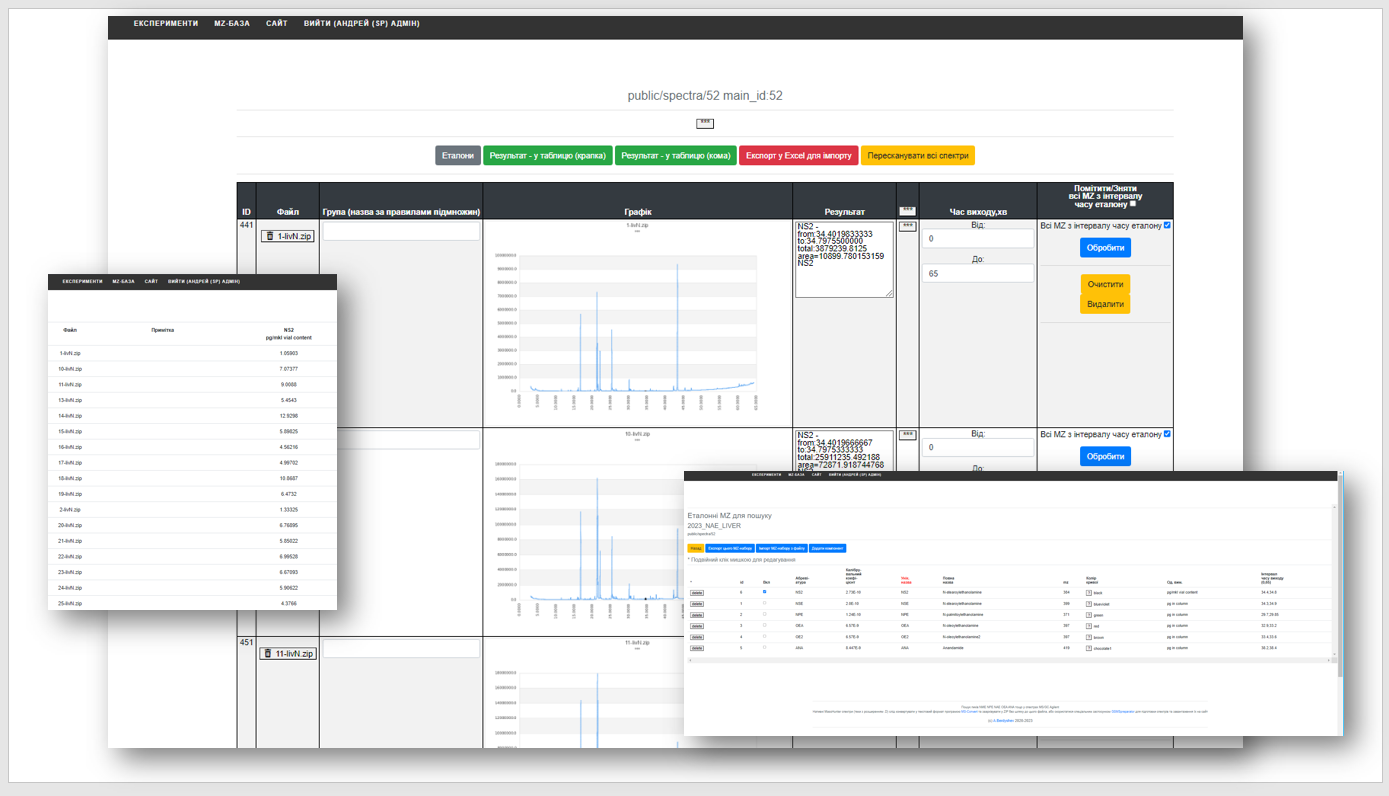Toggle header checkbox for all MZ intervals
Viewport: 1389px width, 796px height.
coord(1133,203)
